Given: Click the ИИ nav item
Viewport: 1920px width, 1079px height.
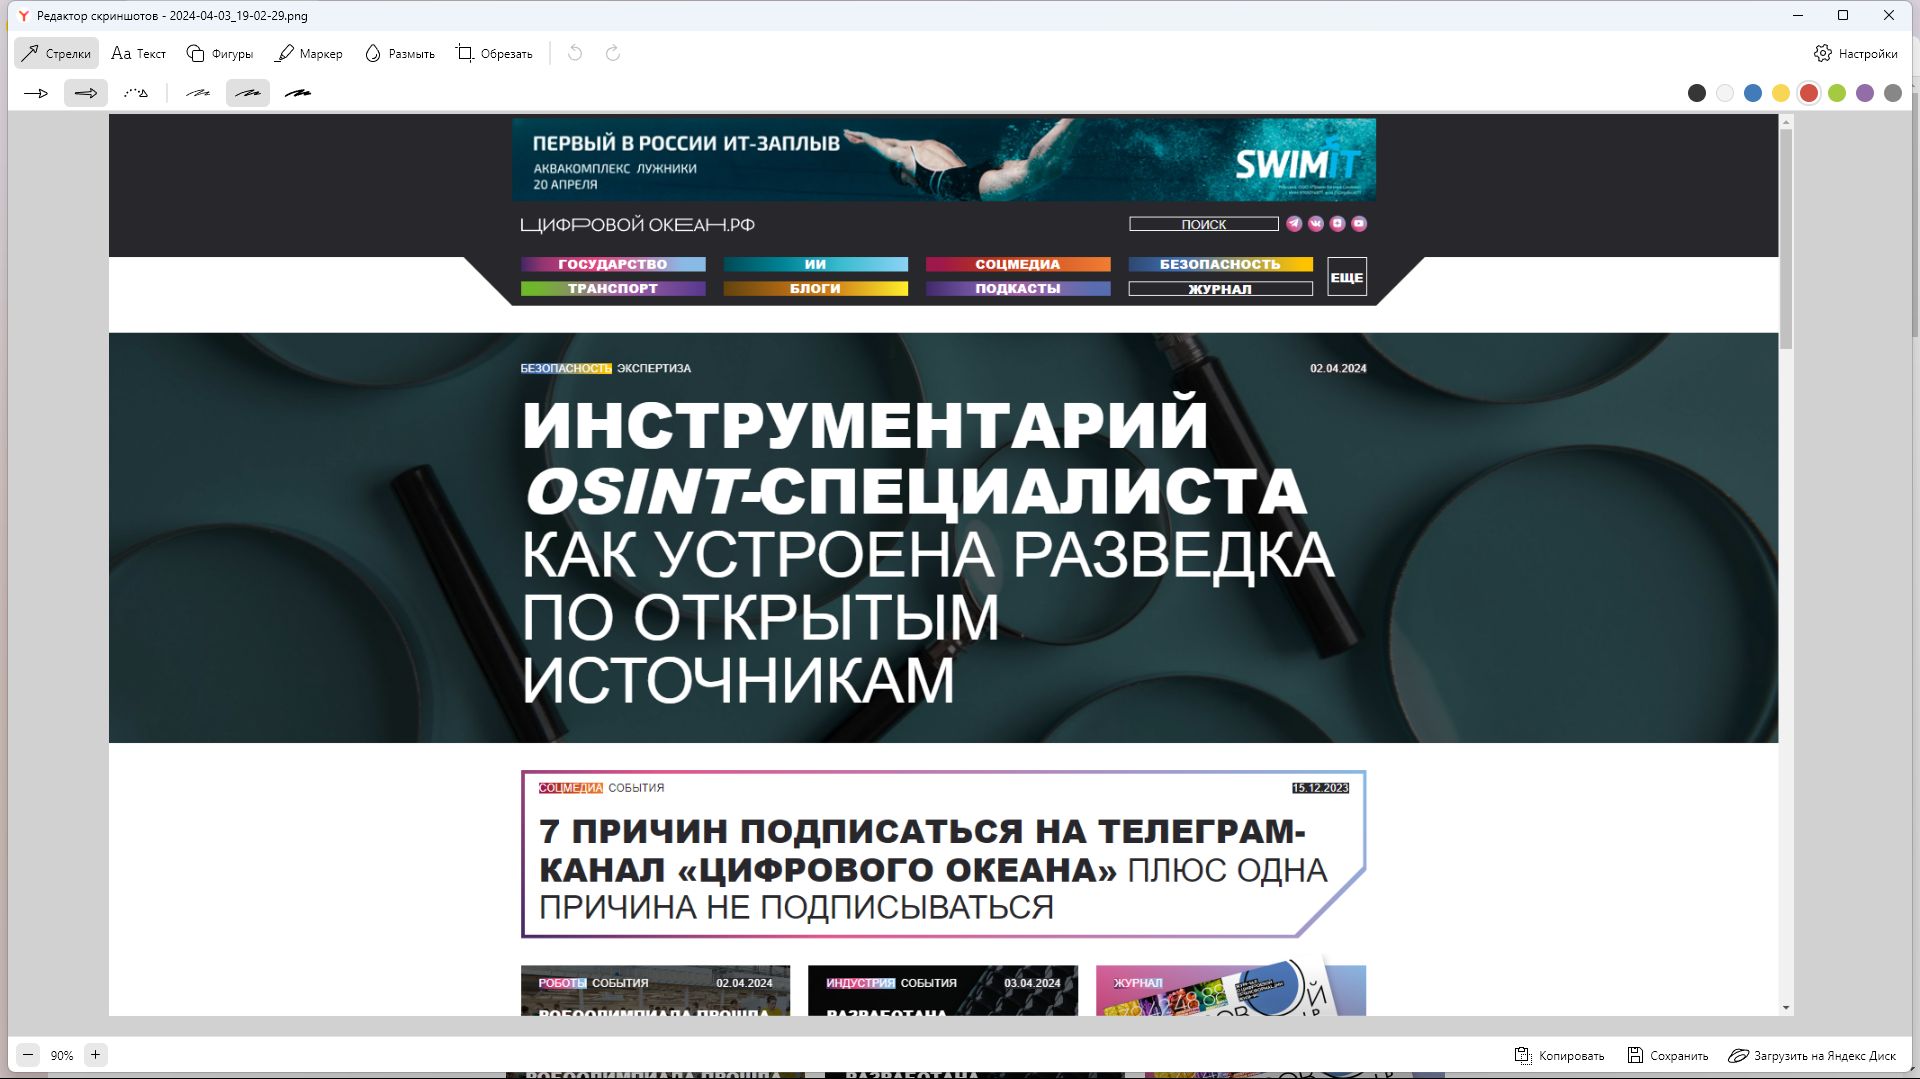Looking at the screenshot, I should (816, 264).
